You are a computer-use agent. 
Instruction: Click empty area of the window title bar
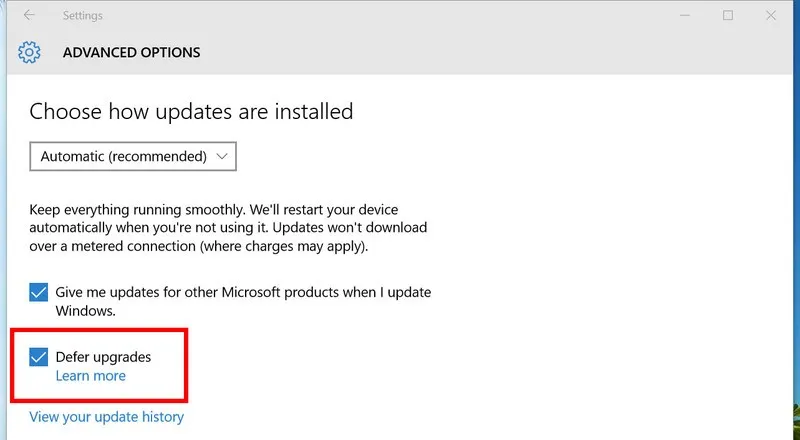tap(400, 15)
